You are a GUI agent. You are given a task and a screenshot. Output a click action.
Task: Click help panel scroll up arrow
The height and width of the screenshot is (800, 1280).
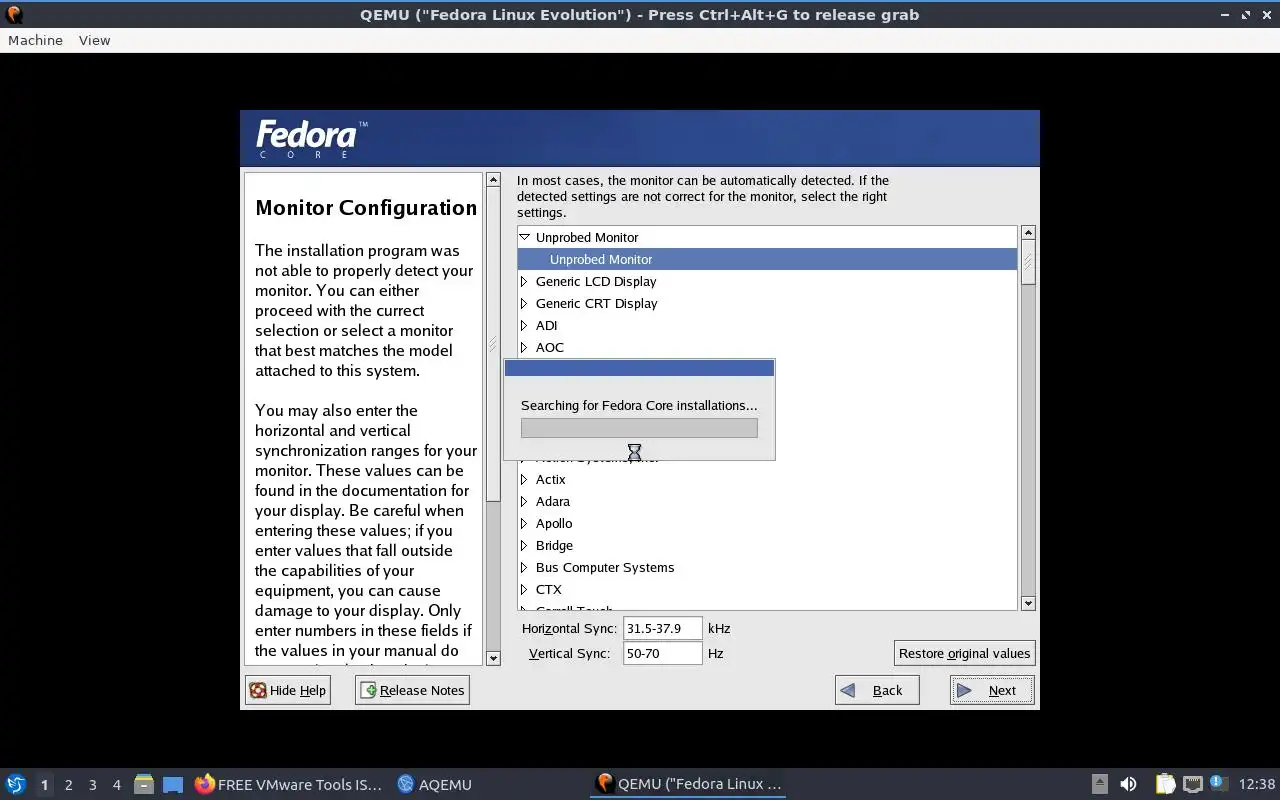(493, 180)
